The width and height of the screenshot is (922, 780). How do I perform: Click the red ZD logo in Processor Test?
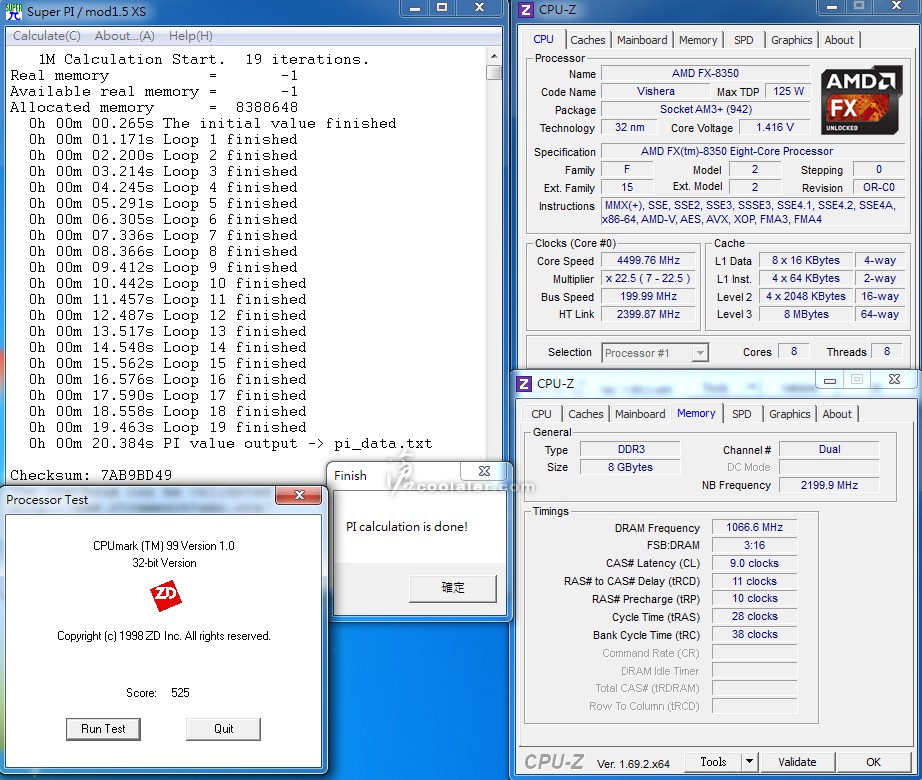point(165,598)
